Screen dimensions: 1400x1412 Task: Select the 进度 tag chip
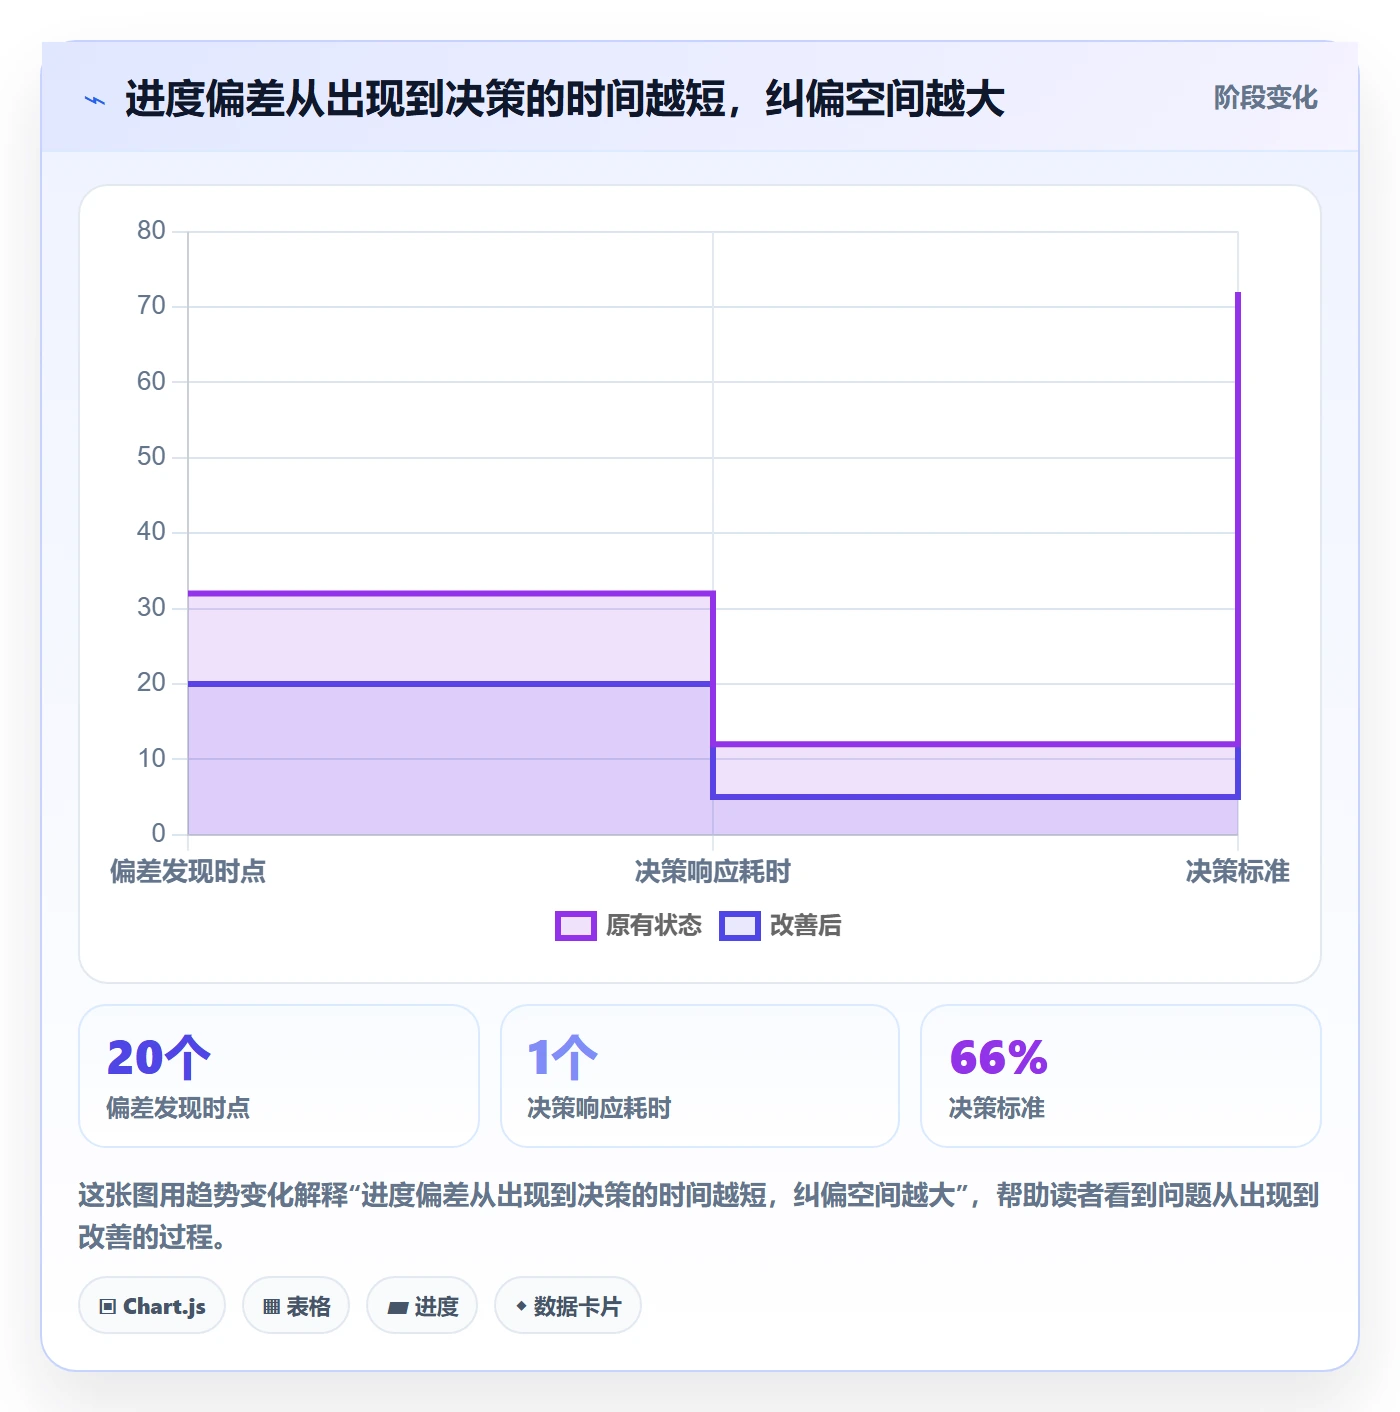tap(422, 1305)
